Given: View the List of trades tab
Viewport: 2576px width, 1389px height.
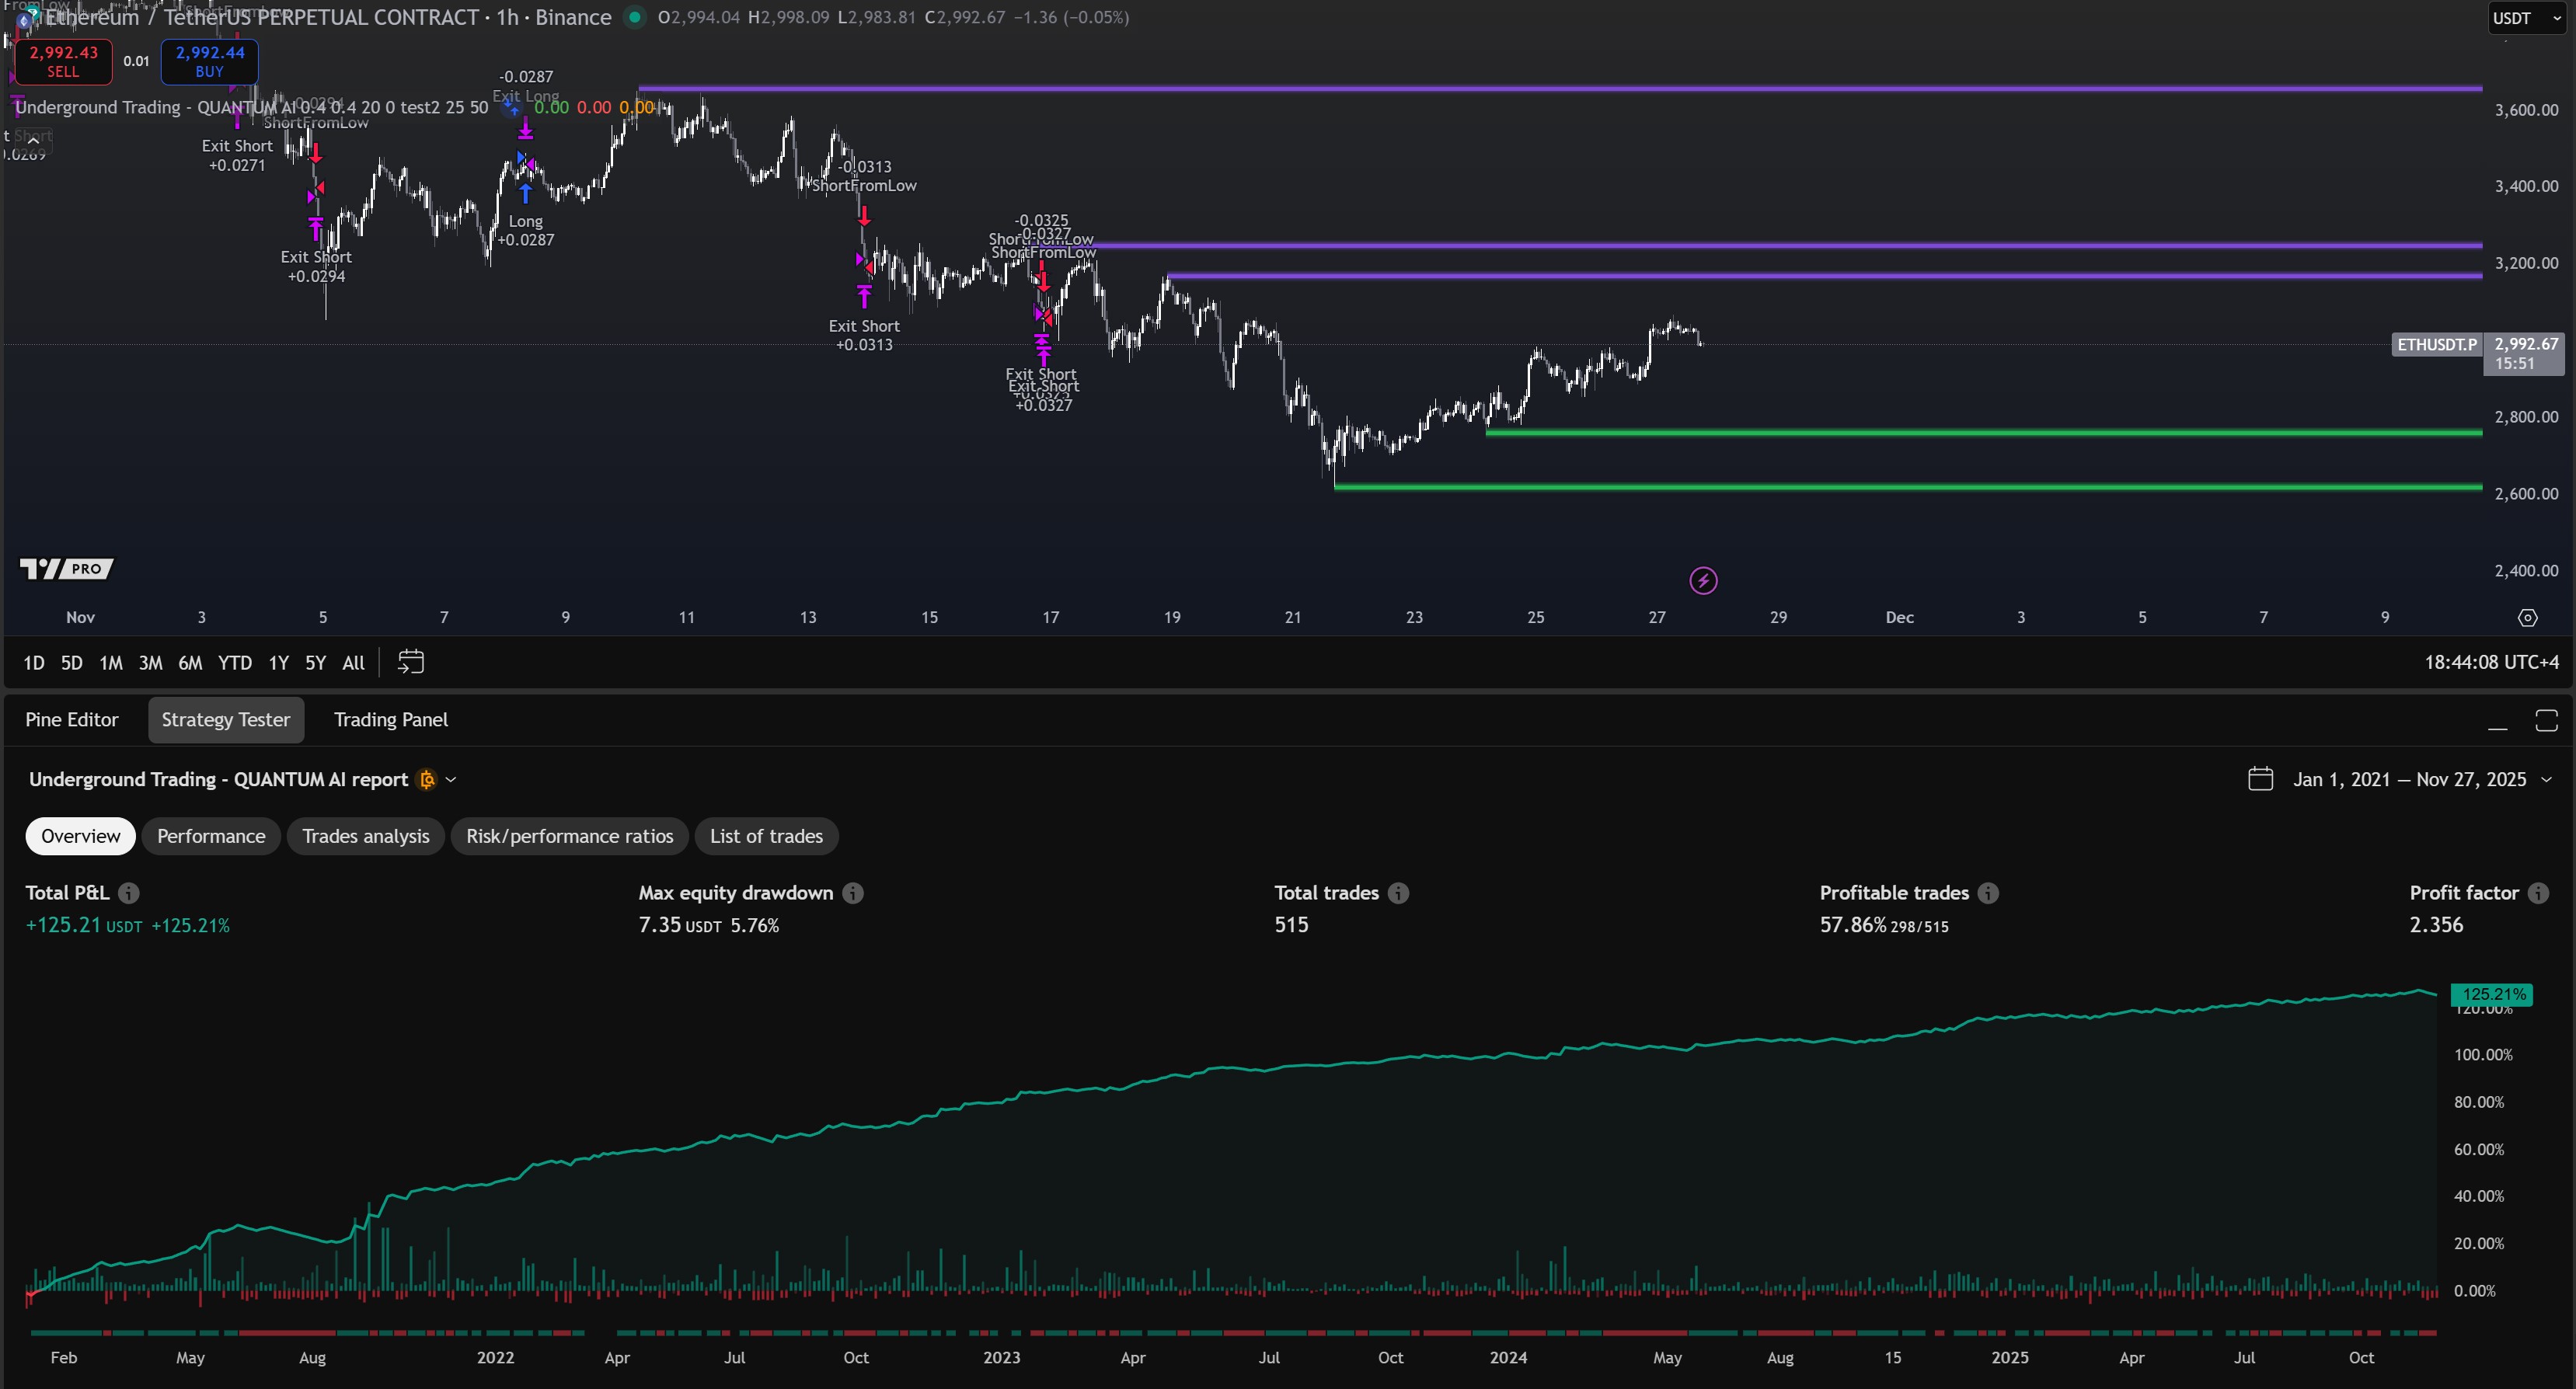Looking at the screenshot, I should [x=766, y=836].
